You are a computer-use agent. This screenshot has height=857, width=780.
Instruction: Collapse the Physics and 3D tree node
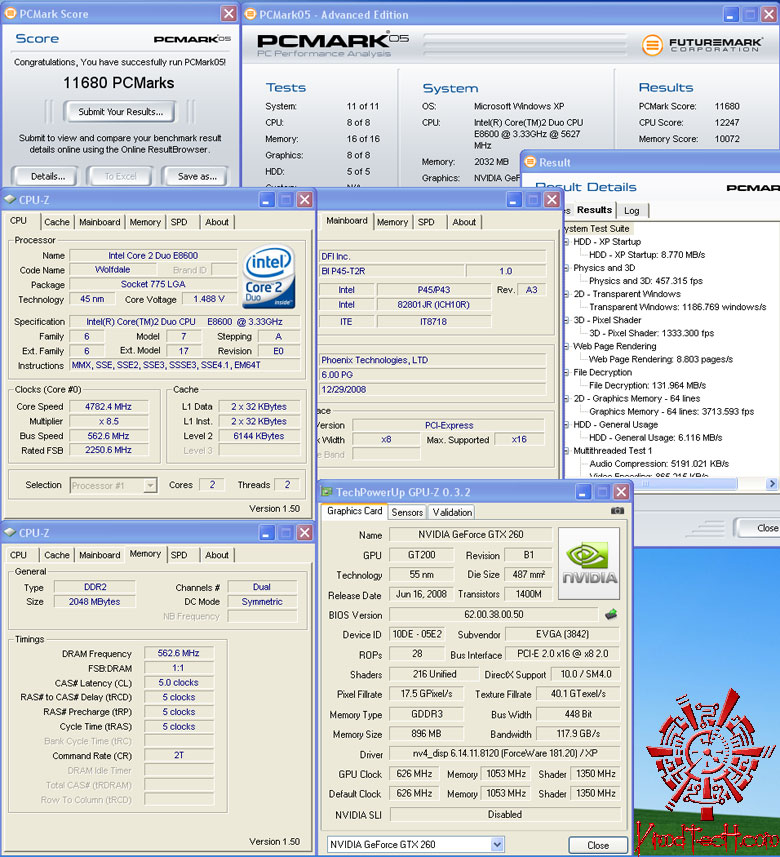pyautogui.click(x=567, y=268)
